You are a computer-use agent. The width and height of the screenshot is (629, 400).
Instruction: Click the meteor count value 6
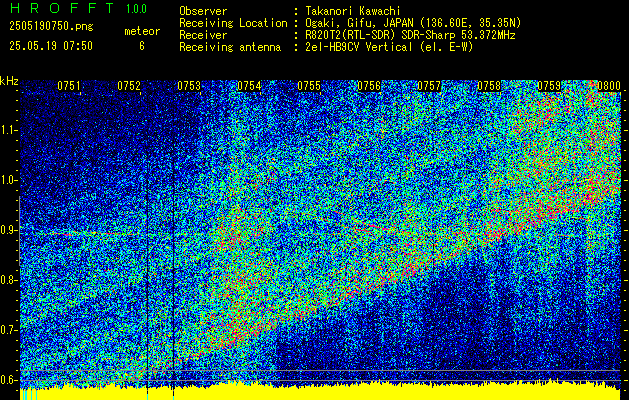click(x=142, y=46)
